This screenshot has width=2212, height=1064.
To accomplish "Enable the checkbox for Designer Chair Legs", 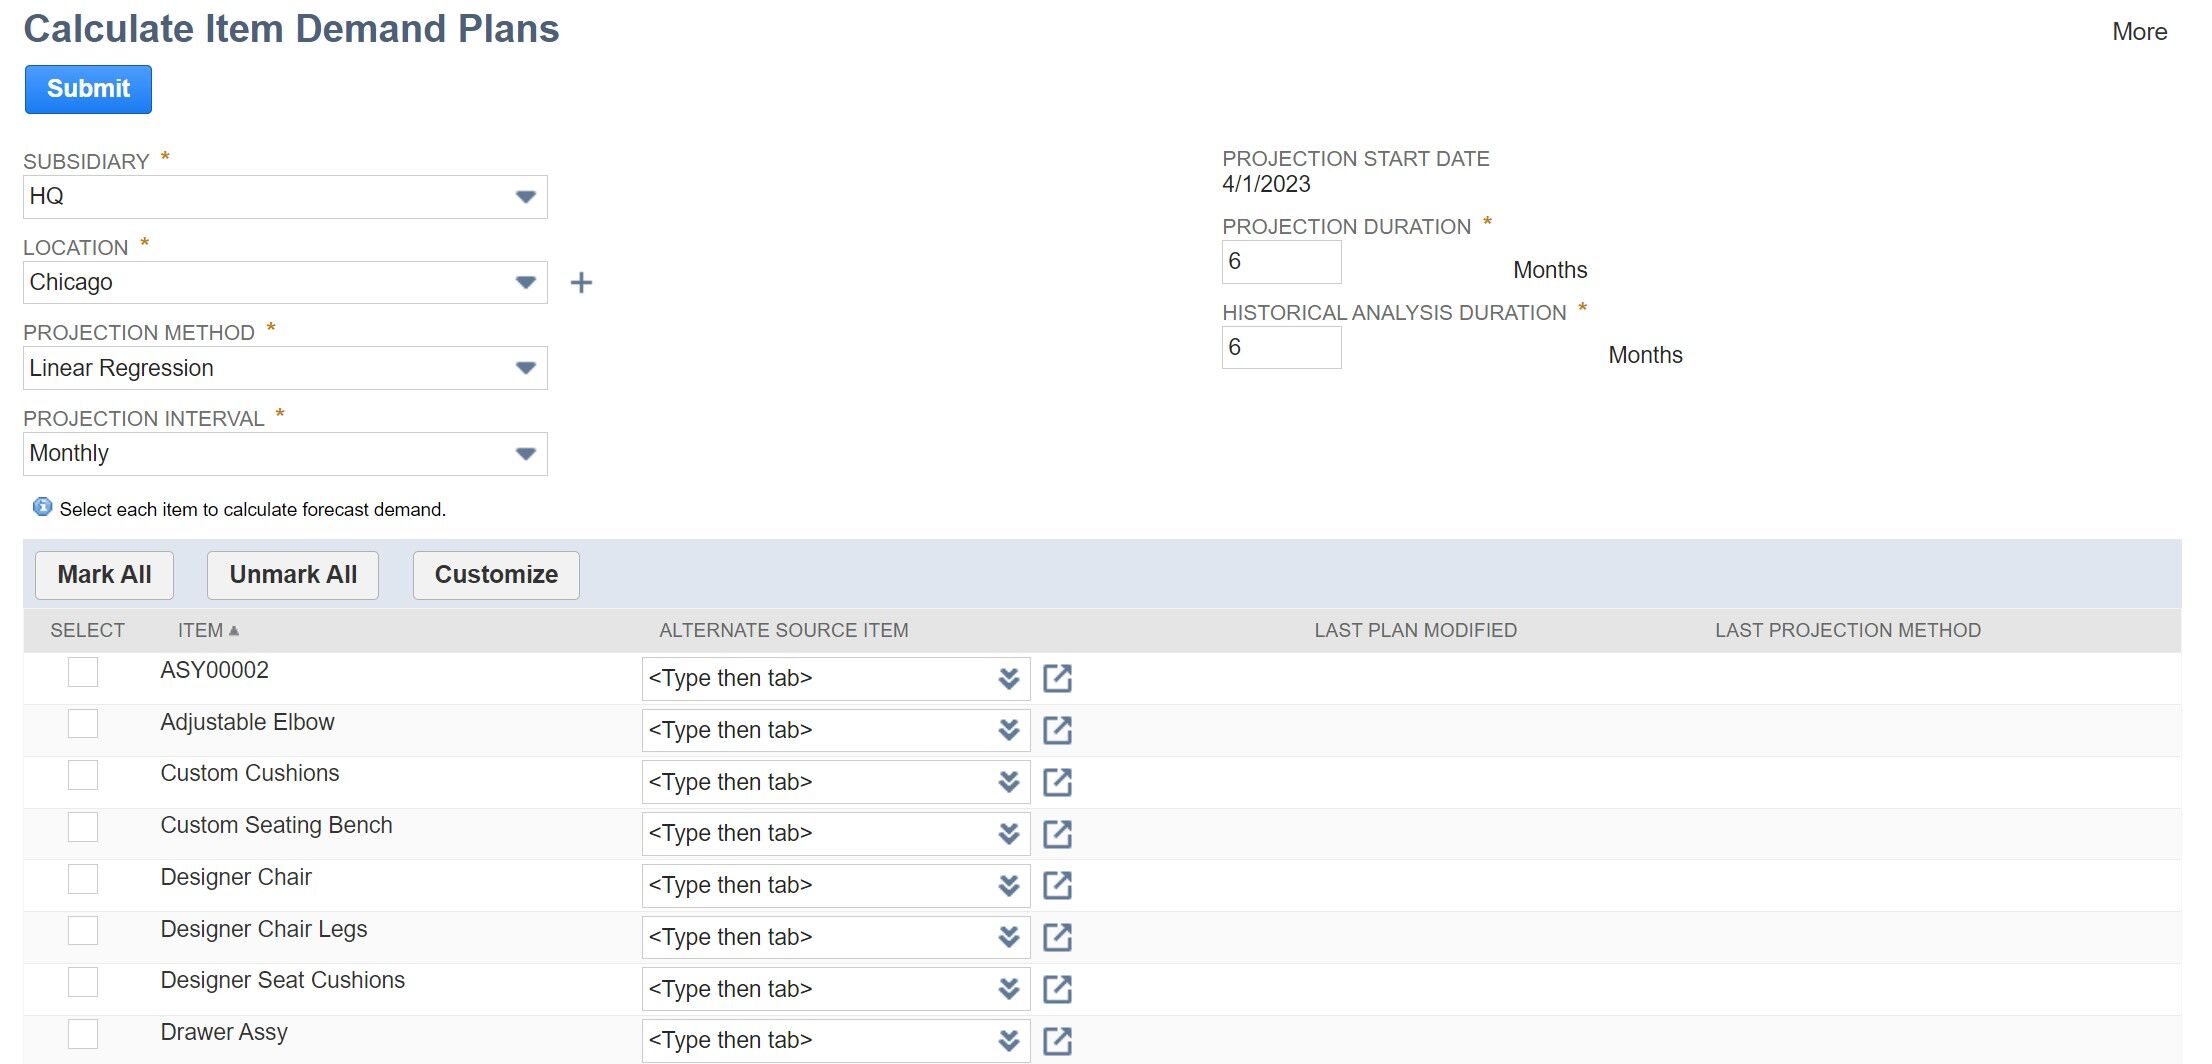I will click(x=82, y=931).
